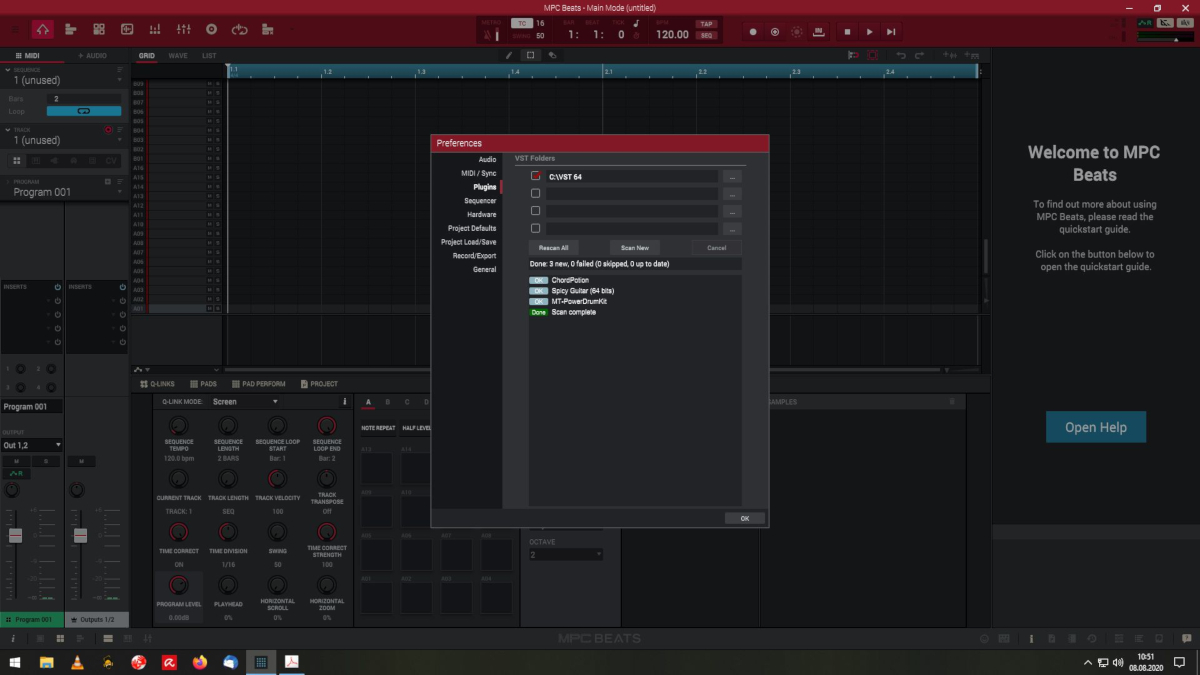Select the eraser tool above the grid
1200x675 pixels.
tap(553, 56)
